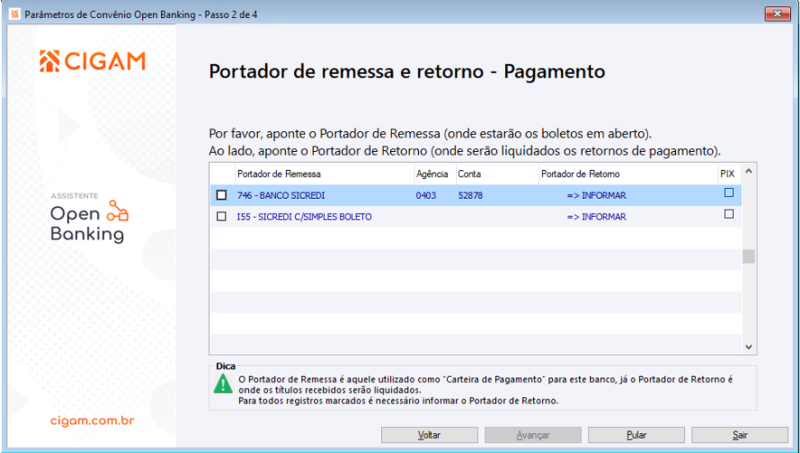The height and width of the screenshot is (453, 800).
Task: Click the Voltar button
Action: 429,435
